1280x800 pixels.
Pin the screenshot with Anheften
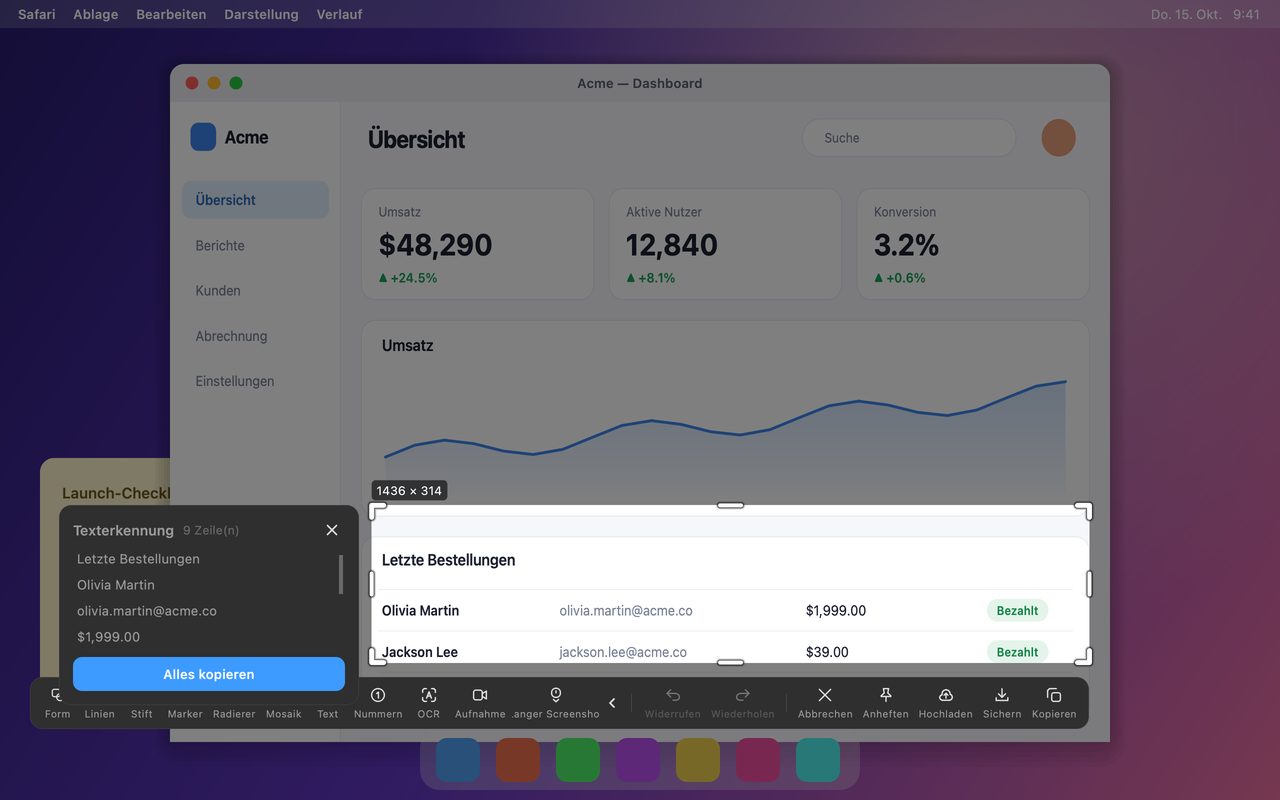tap(885, 703)
